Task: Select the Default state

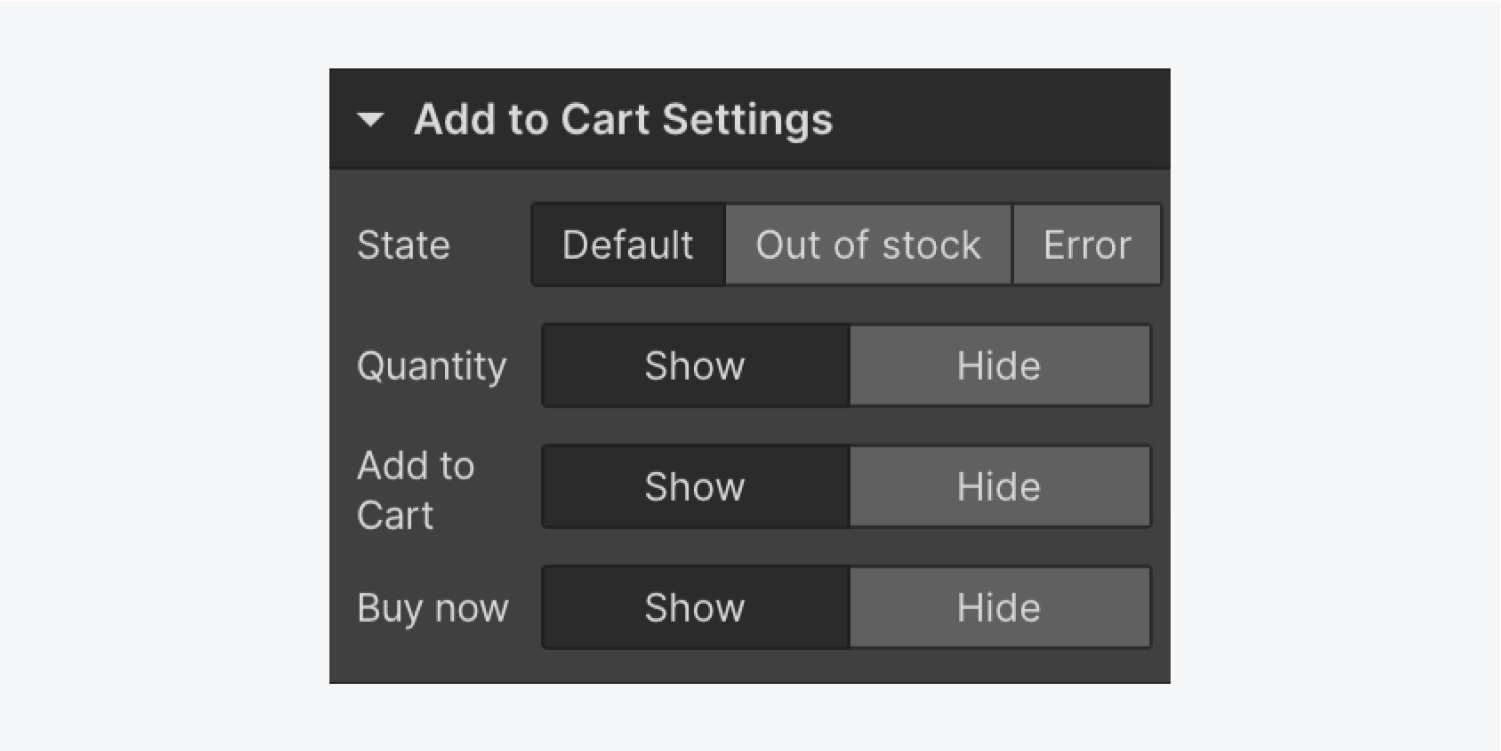Action: (628, 245)
